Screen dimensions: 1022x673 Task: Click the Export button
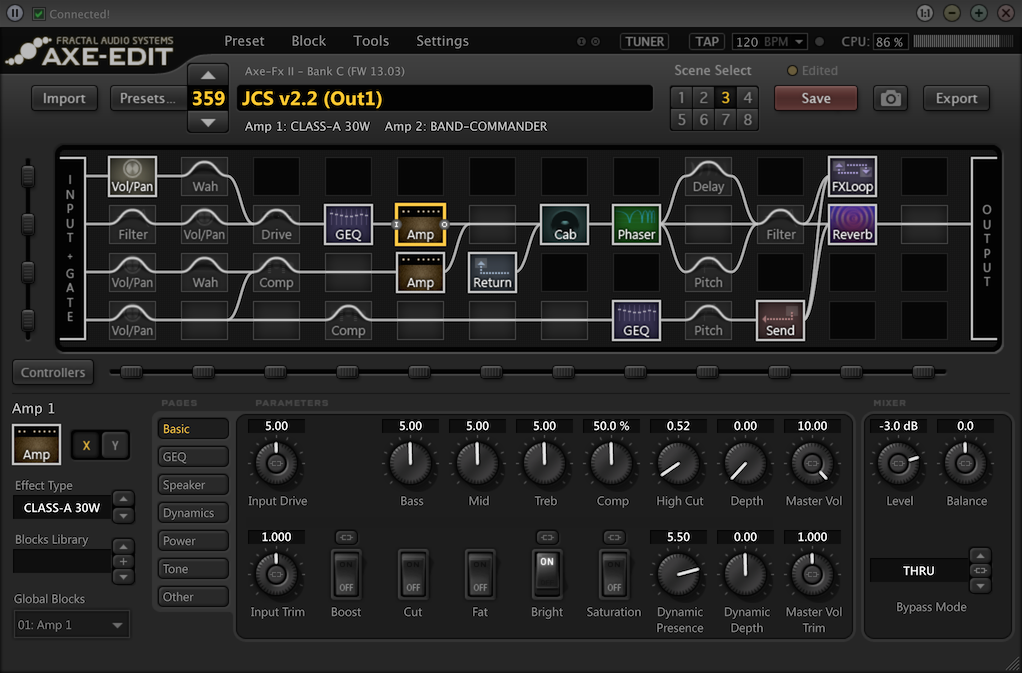tap(956, 98)
